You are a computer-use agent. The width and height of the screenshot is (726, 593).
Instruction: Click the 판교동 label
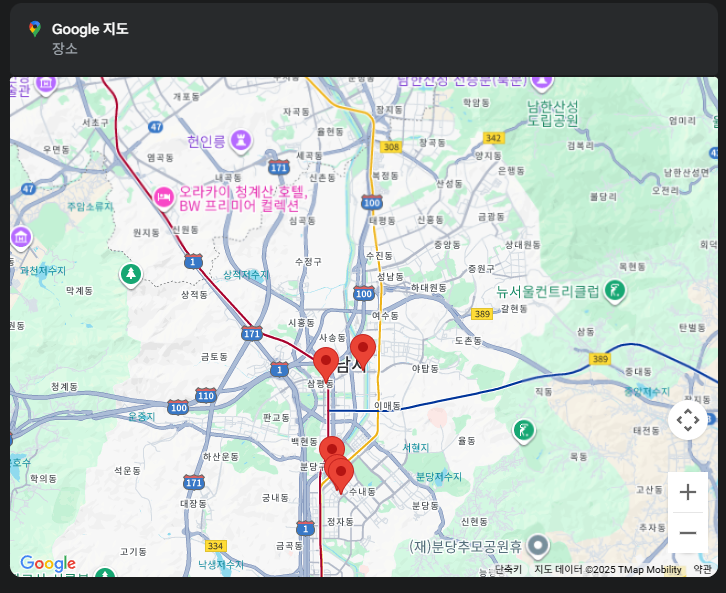pos(276,418)
